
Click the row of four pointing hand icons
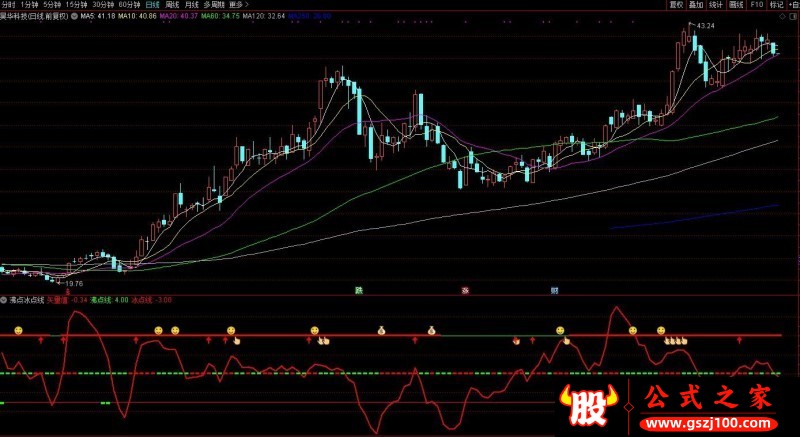[676, 341]
